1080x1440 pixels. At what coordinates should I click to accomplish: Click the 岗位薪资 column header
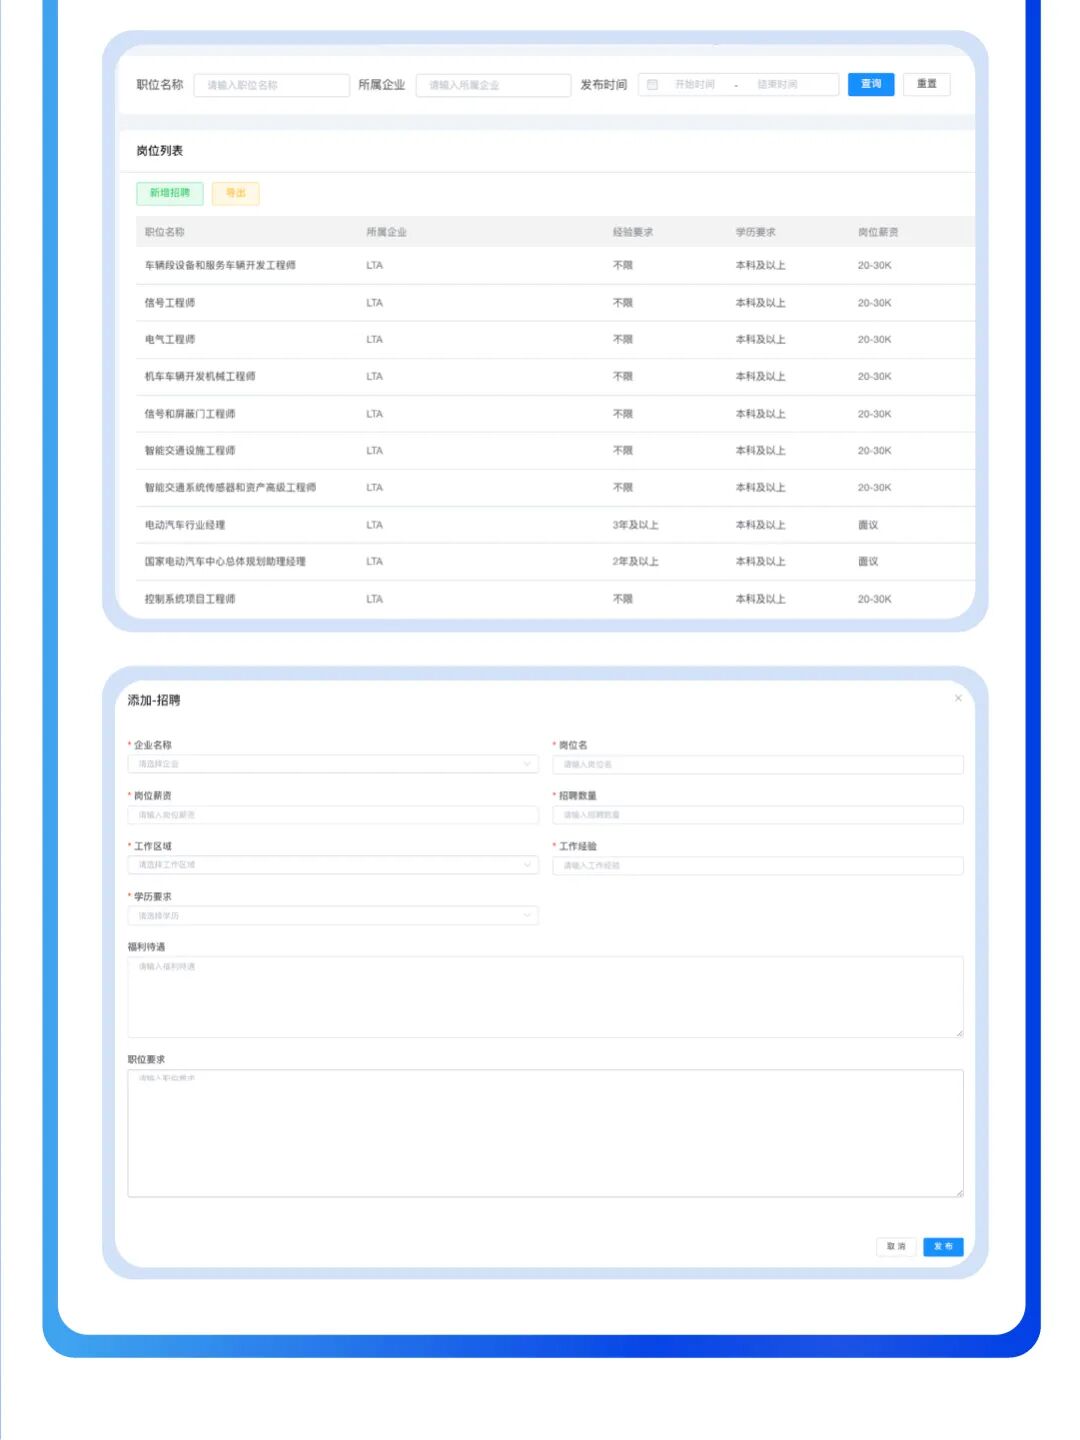pyautogui.click(x=878, y=232)
